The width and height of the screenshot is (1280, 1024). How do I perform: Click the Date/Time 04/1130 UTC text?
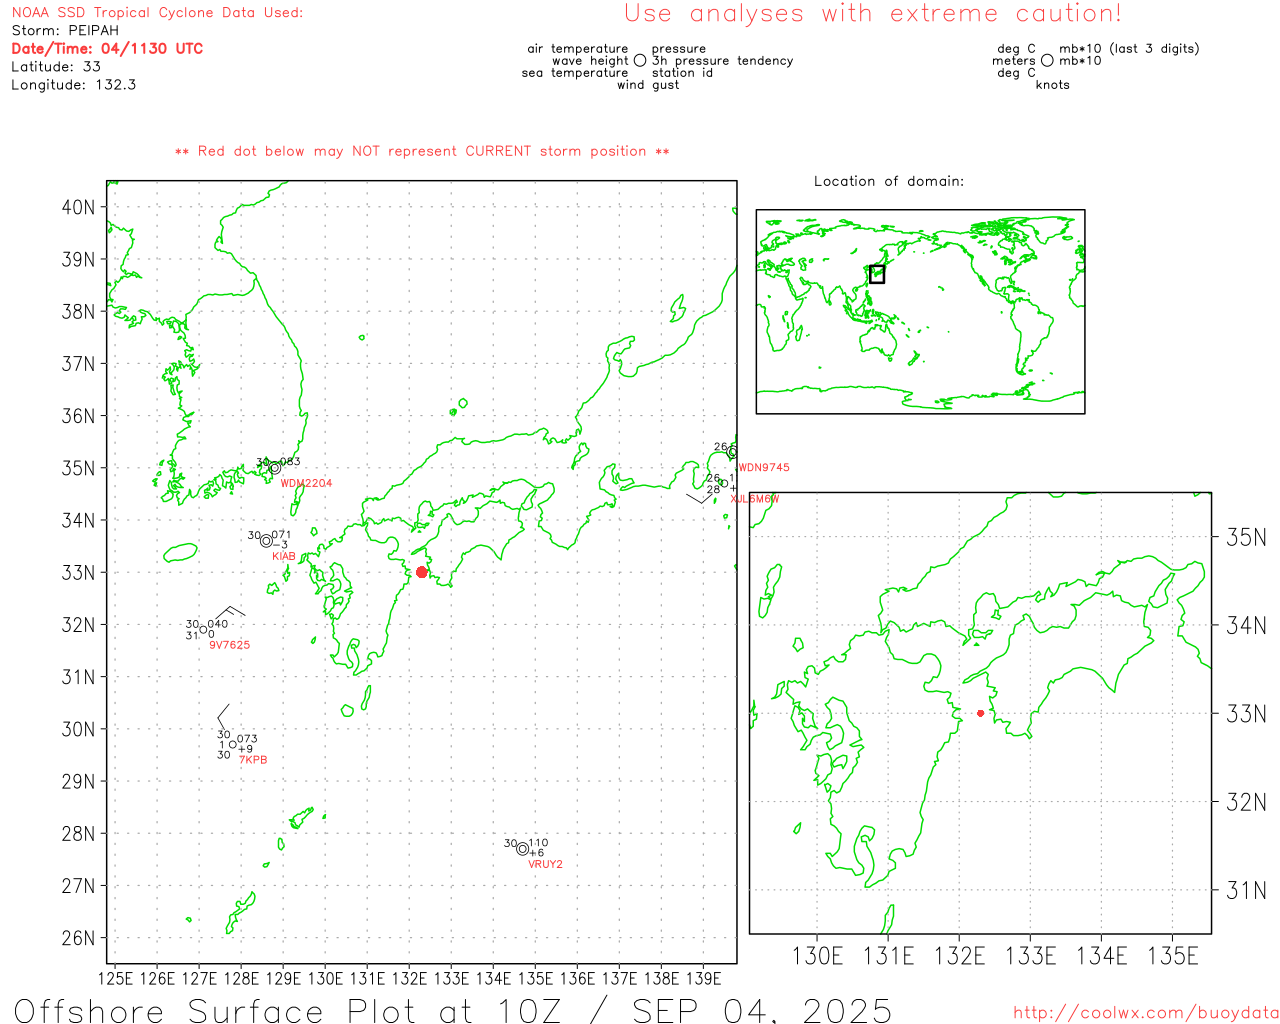click(107, 49)
